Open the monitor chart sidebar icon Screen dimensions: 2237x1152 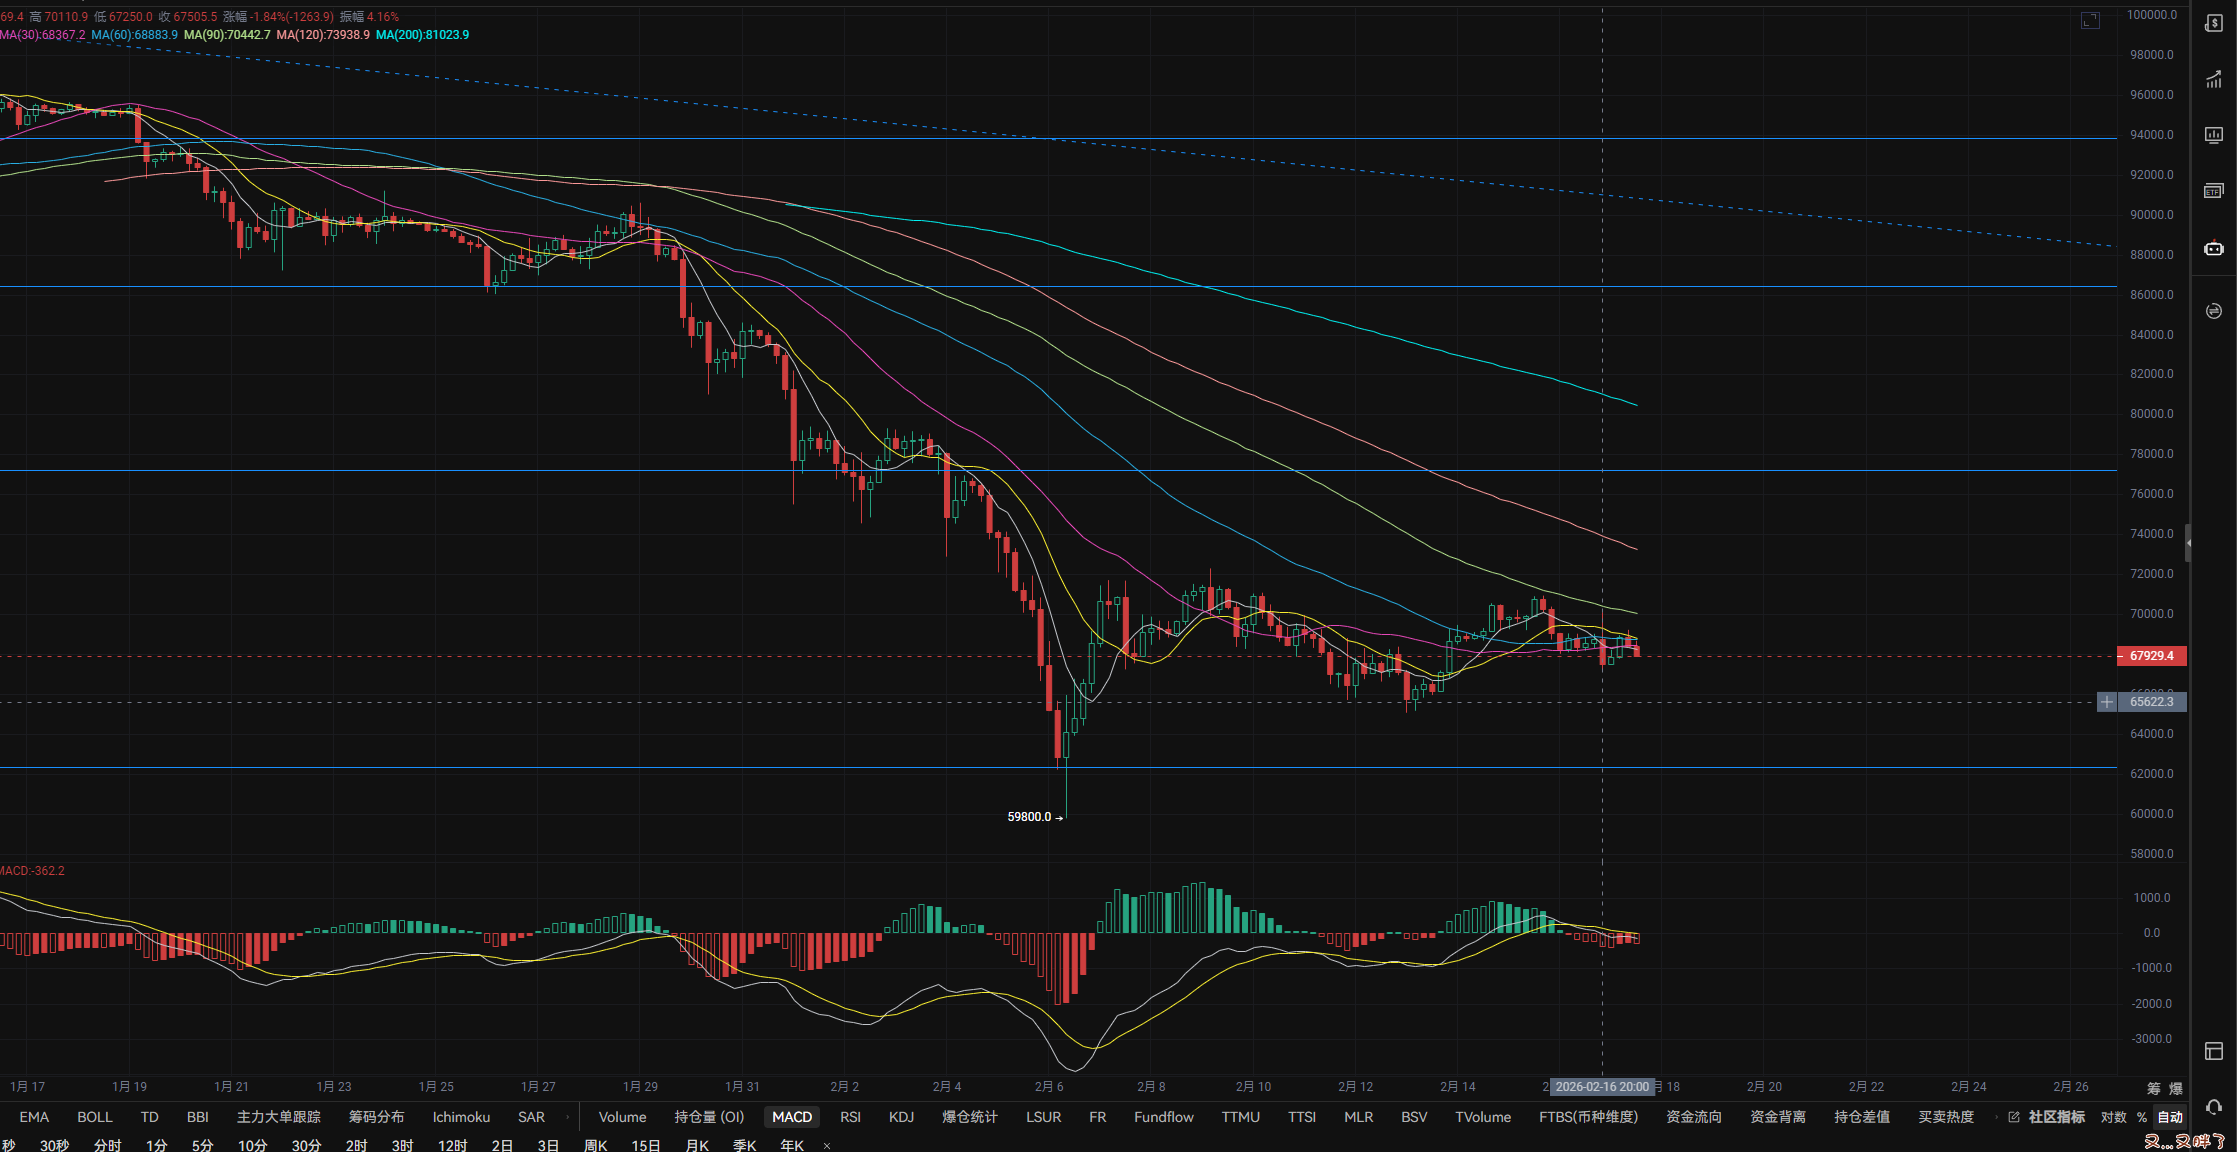click(2213, 135)
